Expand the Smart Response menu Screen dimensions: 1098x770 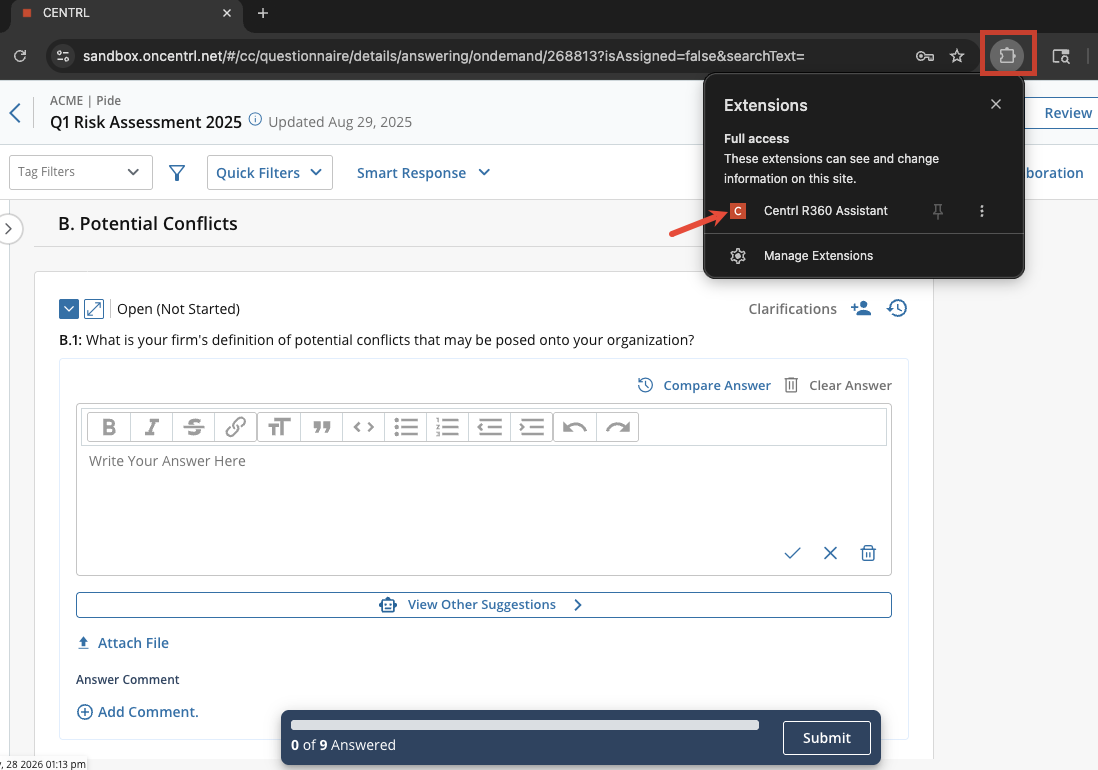pos(424,172)
